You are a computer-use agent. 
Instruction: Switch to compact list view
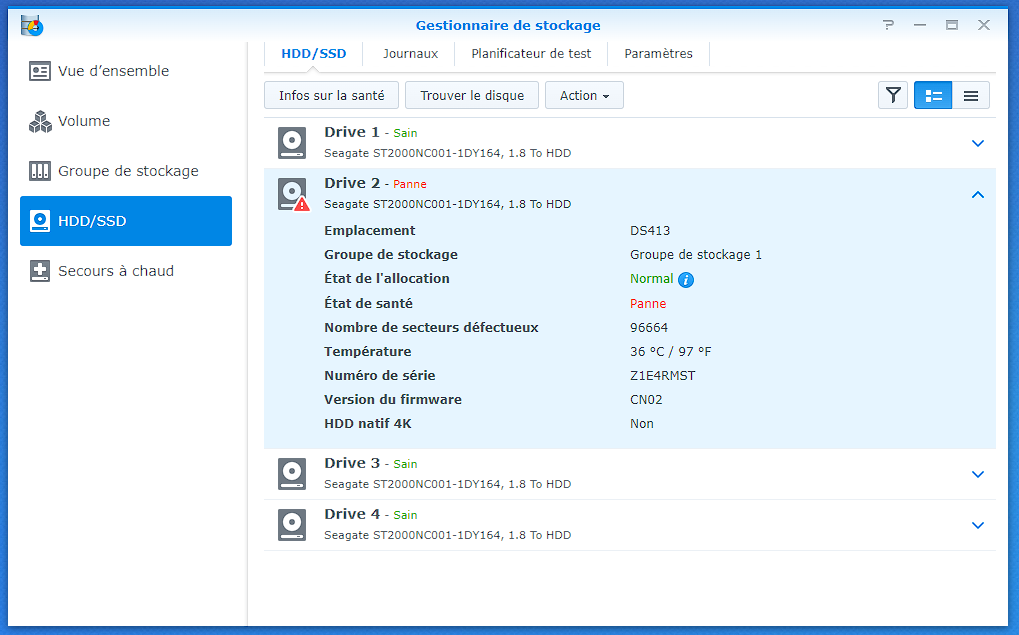click(970, 95)
